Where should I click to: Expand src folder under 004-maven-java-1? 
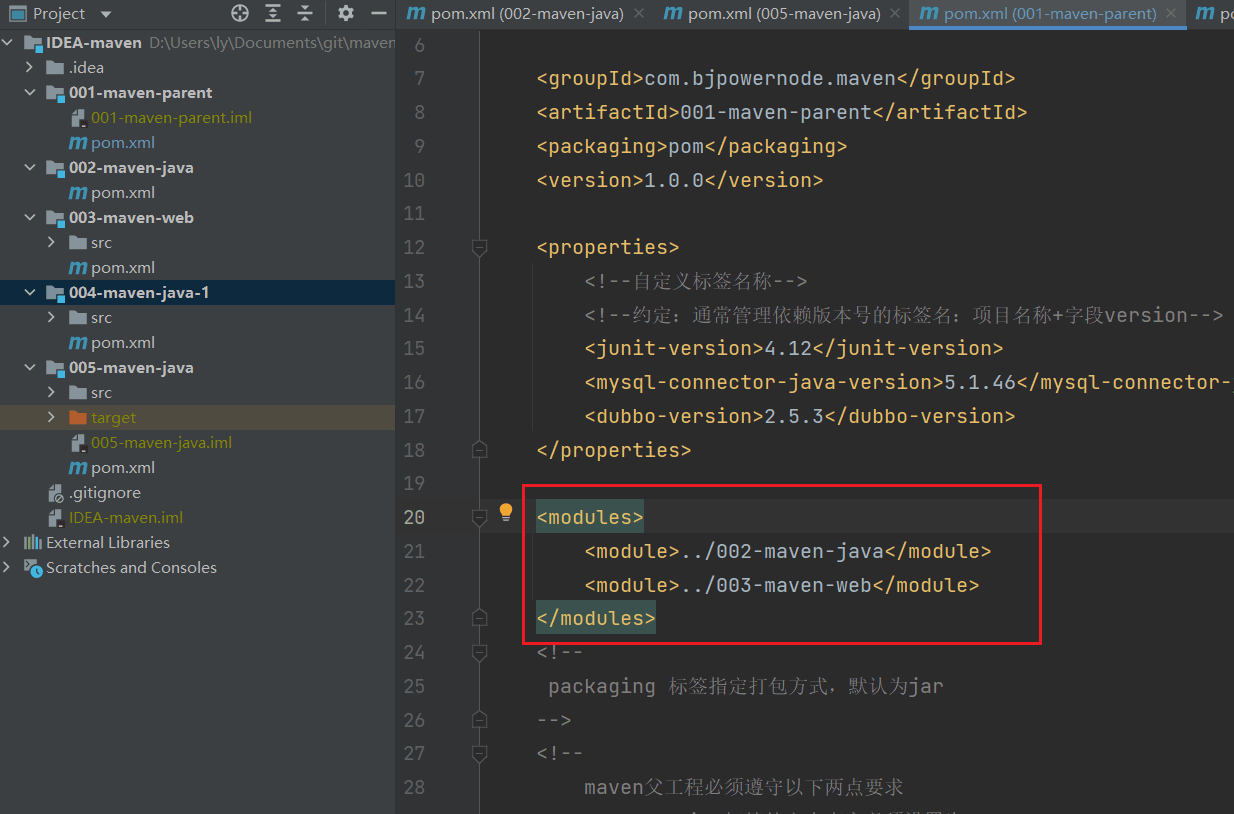coord(52,318)
